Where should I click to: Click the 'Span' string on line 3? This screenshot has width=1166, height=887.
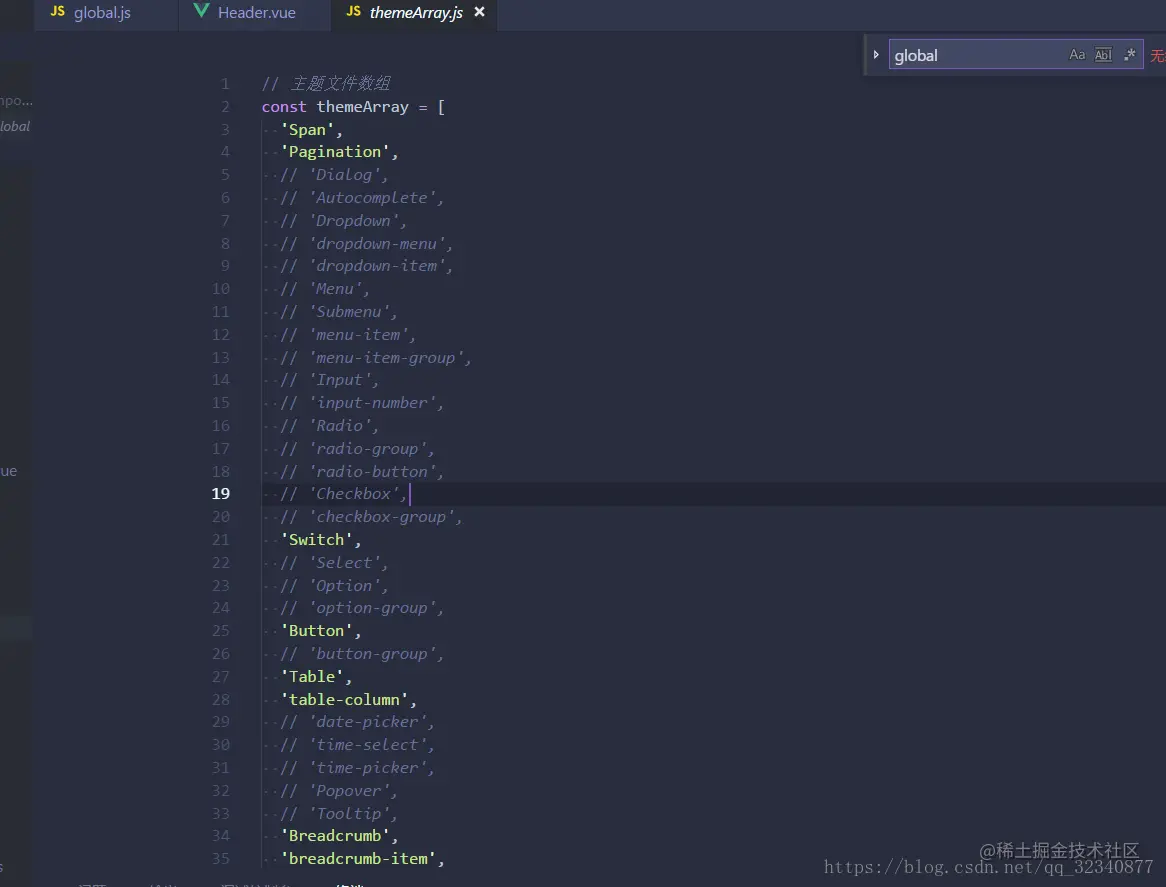click(307, 130)
